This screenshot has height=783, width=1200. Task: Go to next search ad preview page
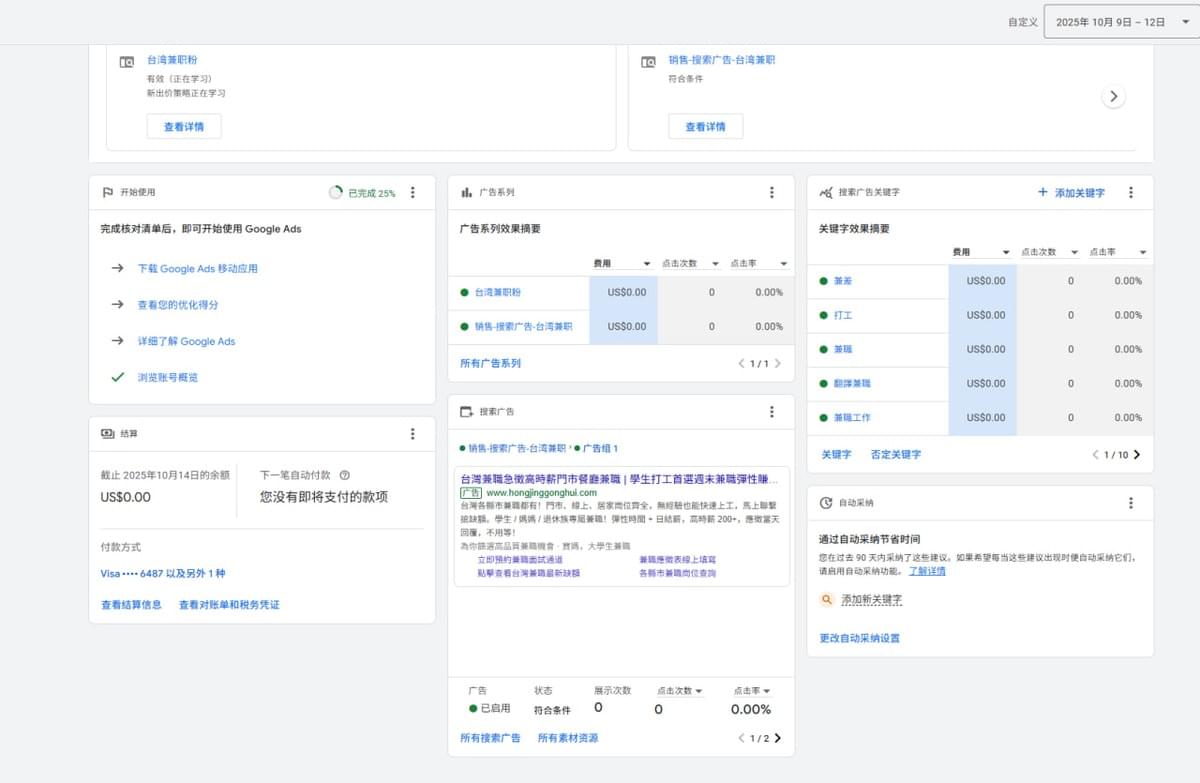(778, 739)
